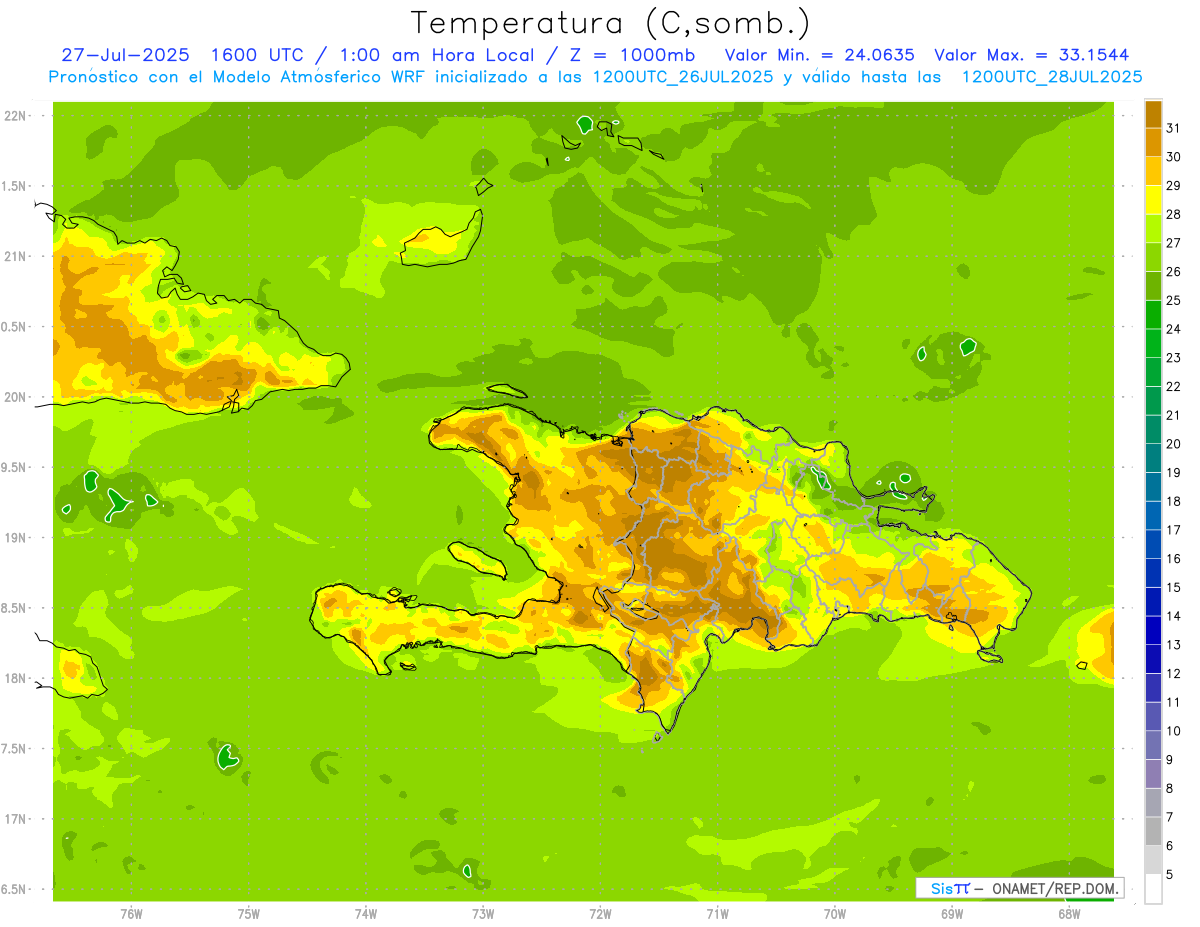Click the legend value "16"
This screenshot has width=1200, height=927.
point(1173,559)
